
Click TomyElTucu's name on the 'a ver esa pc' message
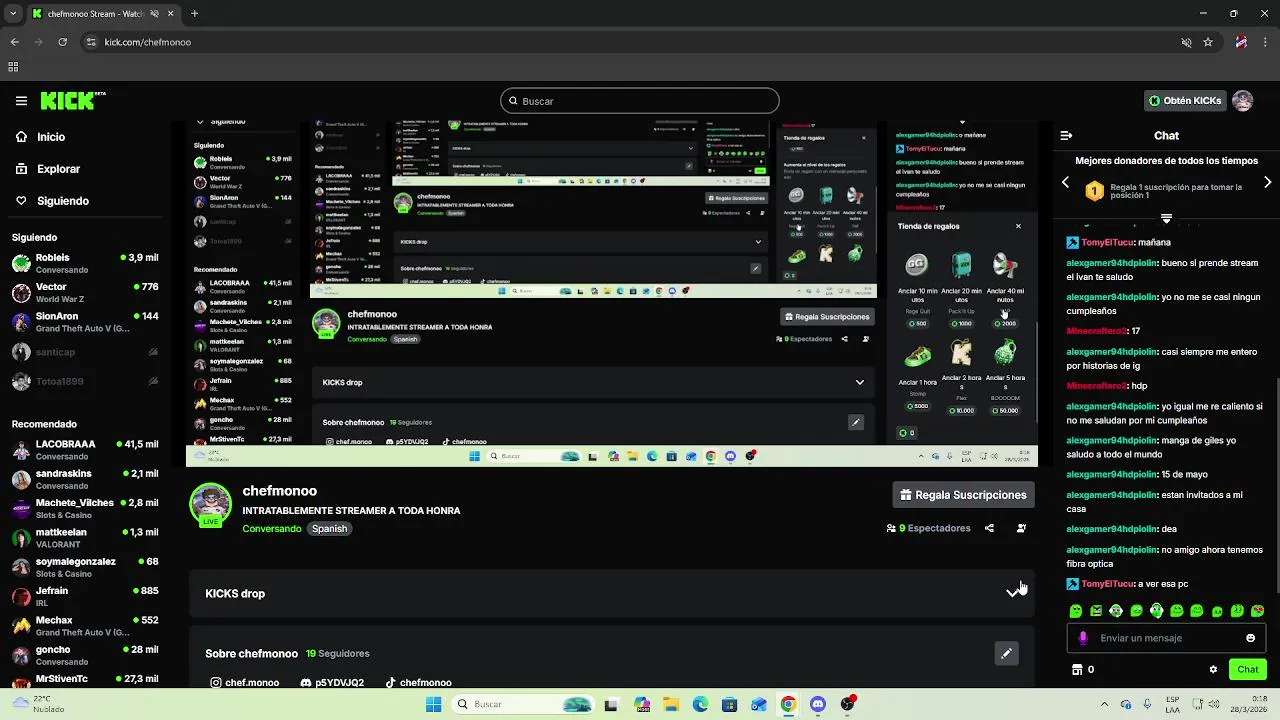click(x=1107, y=584)
